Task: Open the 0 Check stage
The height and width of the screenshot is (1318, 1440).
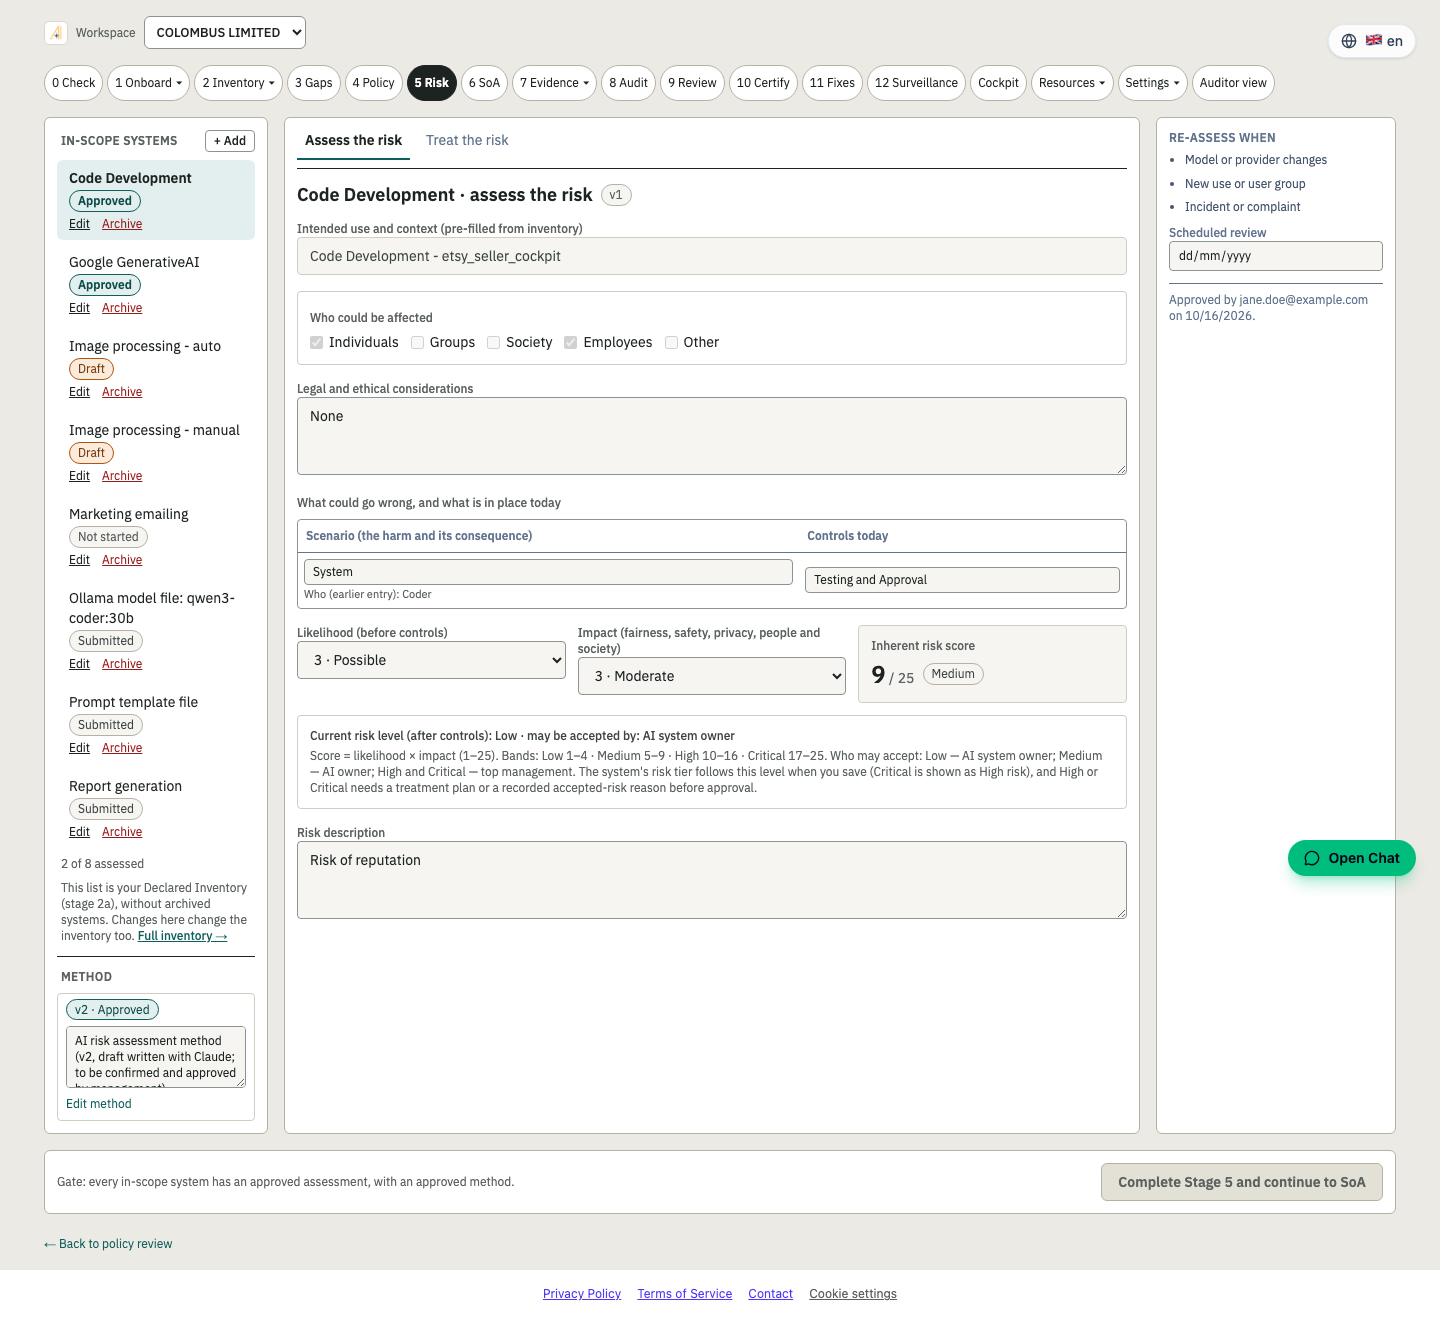Action: 74,83
